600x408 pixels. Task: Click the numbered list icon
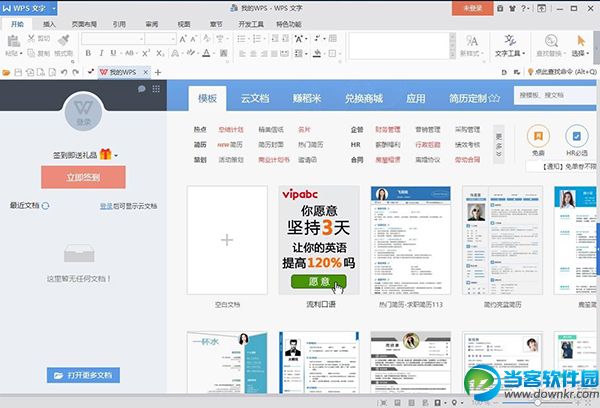click(x=257, y=39)
